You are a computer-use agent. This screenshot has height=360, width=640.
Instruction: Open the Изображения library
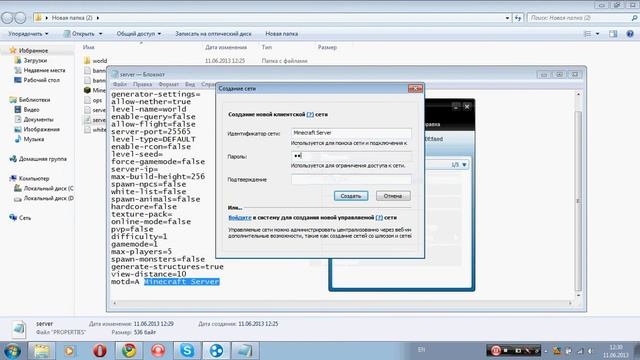coord(42,129)
